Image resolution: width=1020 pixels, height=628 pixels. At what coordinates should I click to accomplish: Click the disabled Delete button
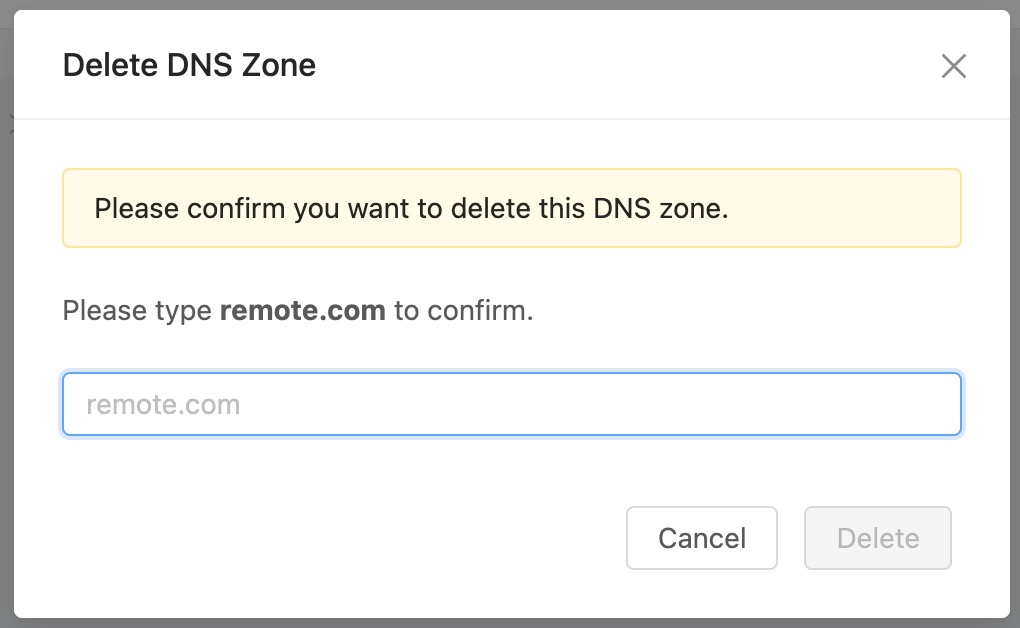tap(877, 538)
